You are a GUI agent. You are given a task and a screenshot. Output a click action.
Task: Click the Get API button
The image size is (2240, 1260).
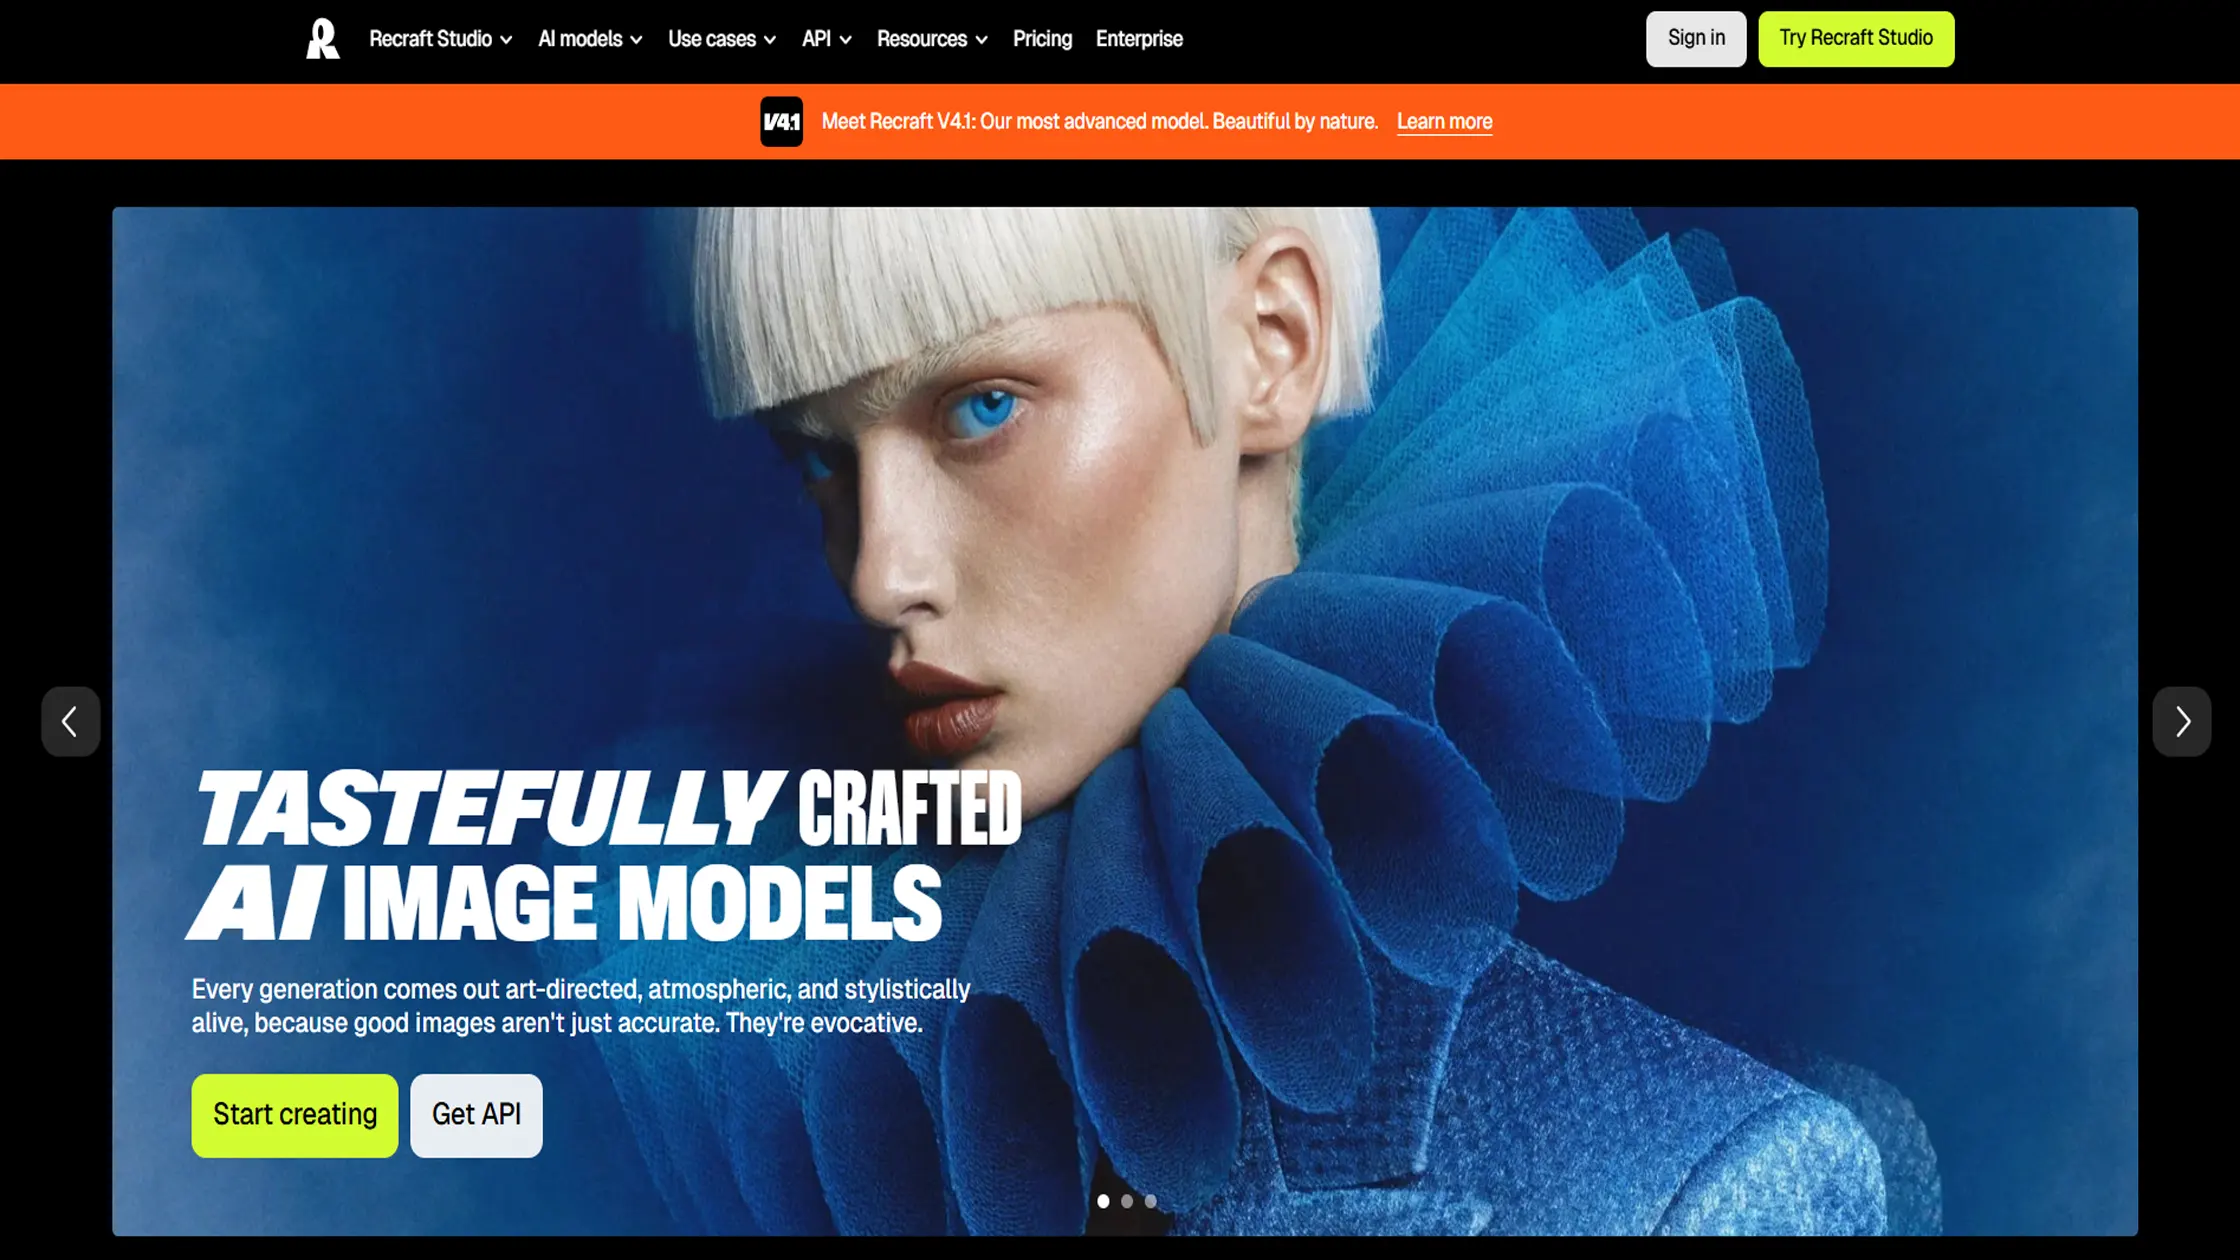point(476,1115)
